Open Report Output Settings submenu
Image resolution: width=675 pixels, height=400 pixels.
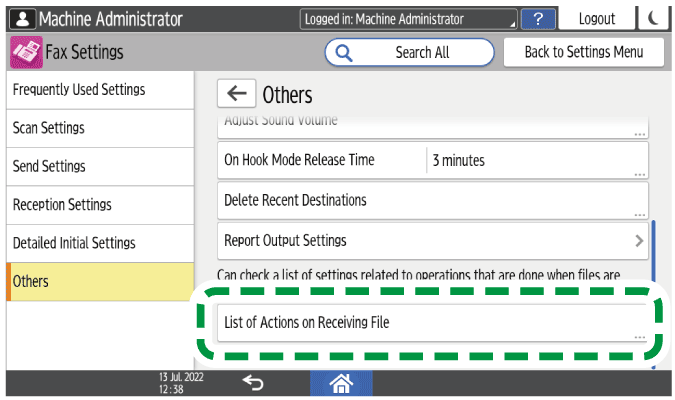pos(433,240)
